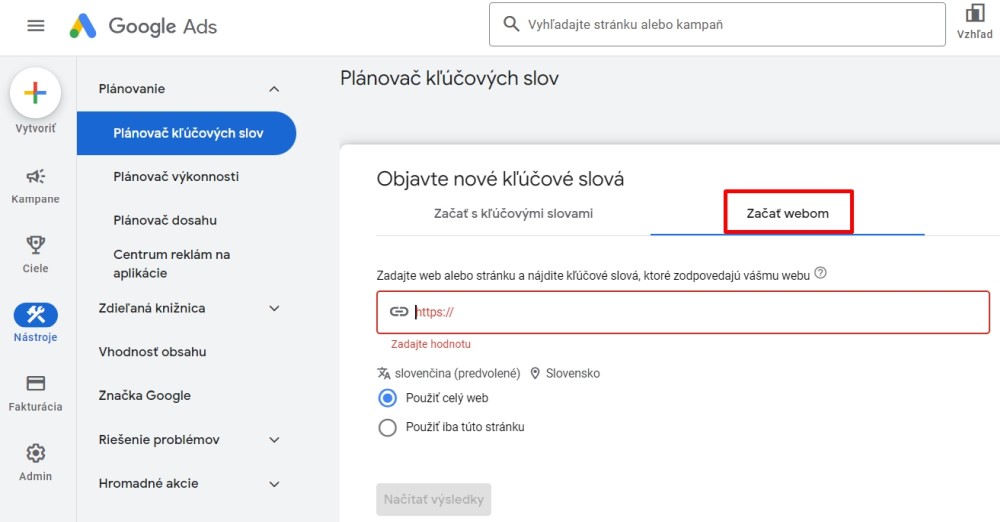Focus the https:// website URL field

(x=683, y=312)
